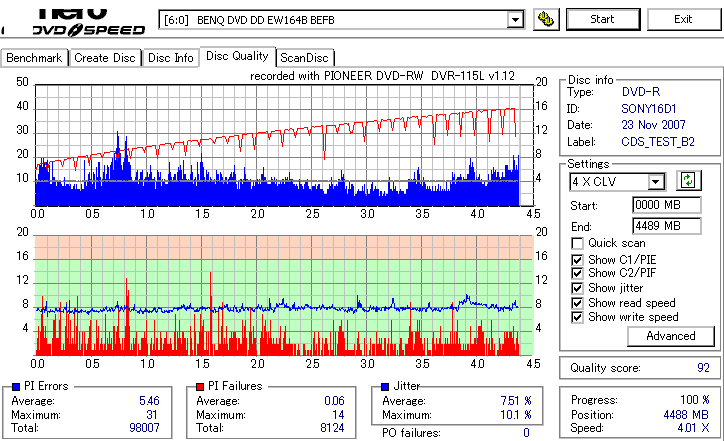Click the disc label CDS_TEST_B2

point(658,142)
